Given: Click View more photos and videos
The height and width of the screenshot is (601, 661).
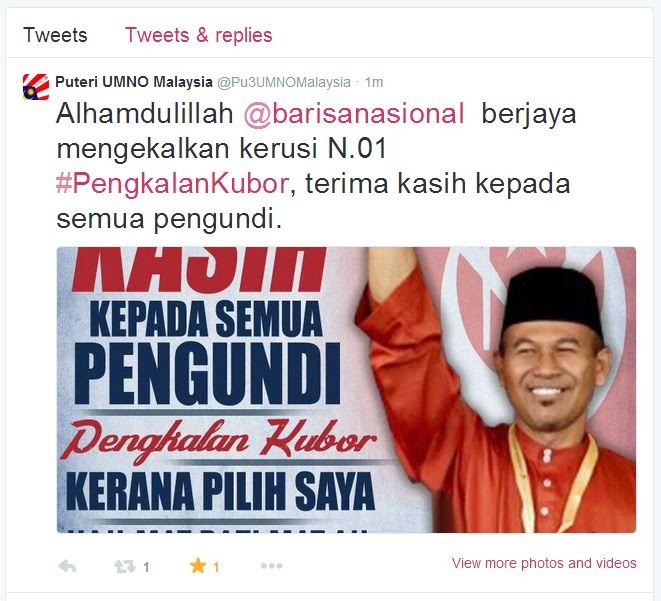Looking at the screenshot, I should pyautogui.click(x=544, y=563).
